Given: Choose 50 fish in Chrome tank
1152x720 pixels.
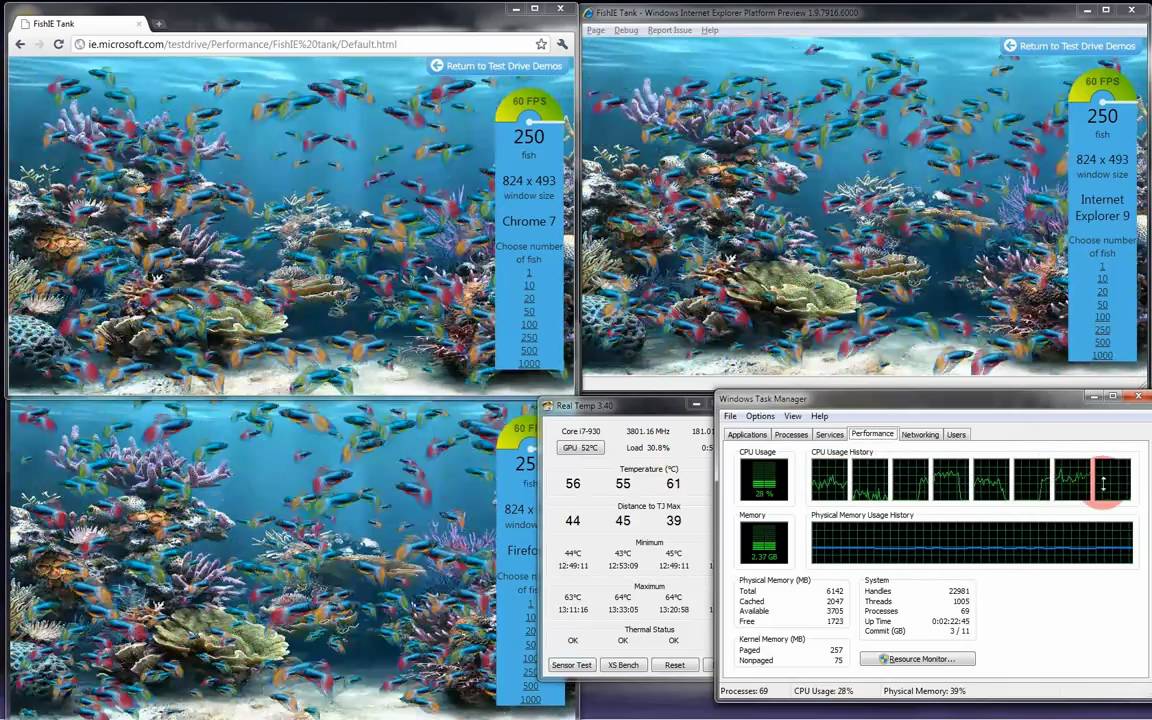Looking at the screenshot, I should point(529,312).
